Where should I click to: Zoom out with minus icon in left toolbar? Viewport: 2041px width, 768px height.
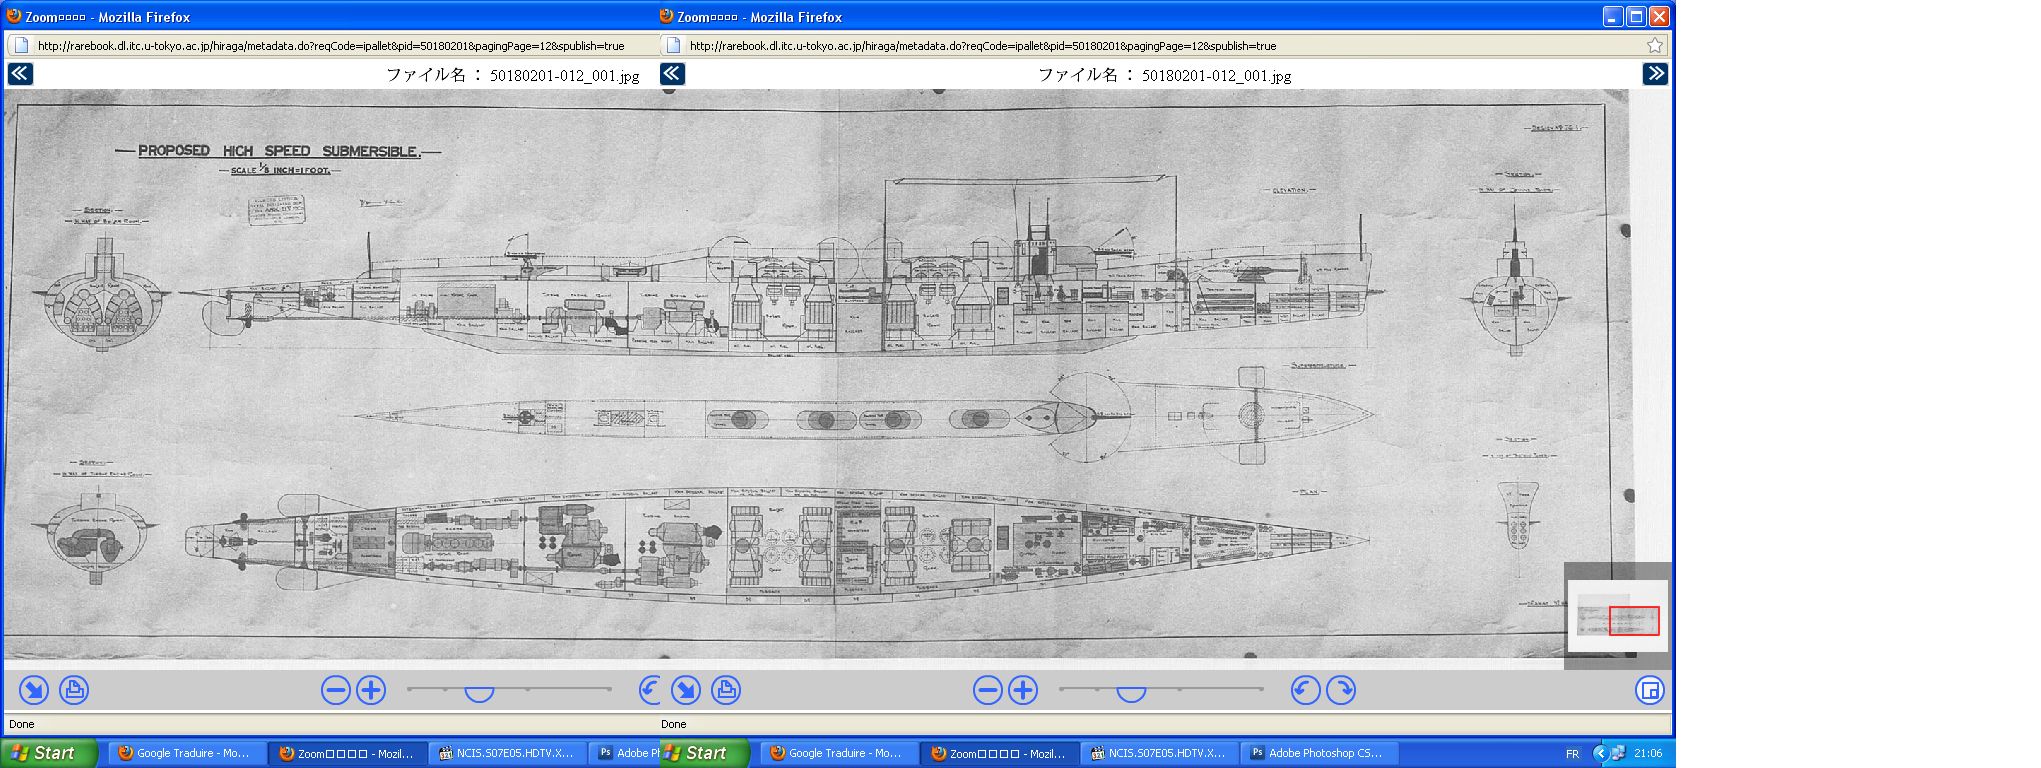[336, 690]
